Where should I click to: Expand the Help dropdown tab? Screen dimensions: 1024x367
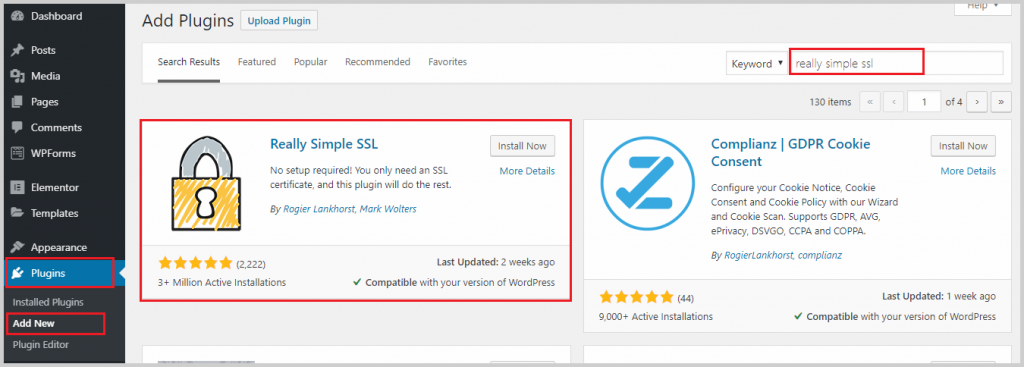[x=982, y=6]
